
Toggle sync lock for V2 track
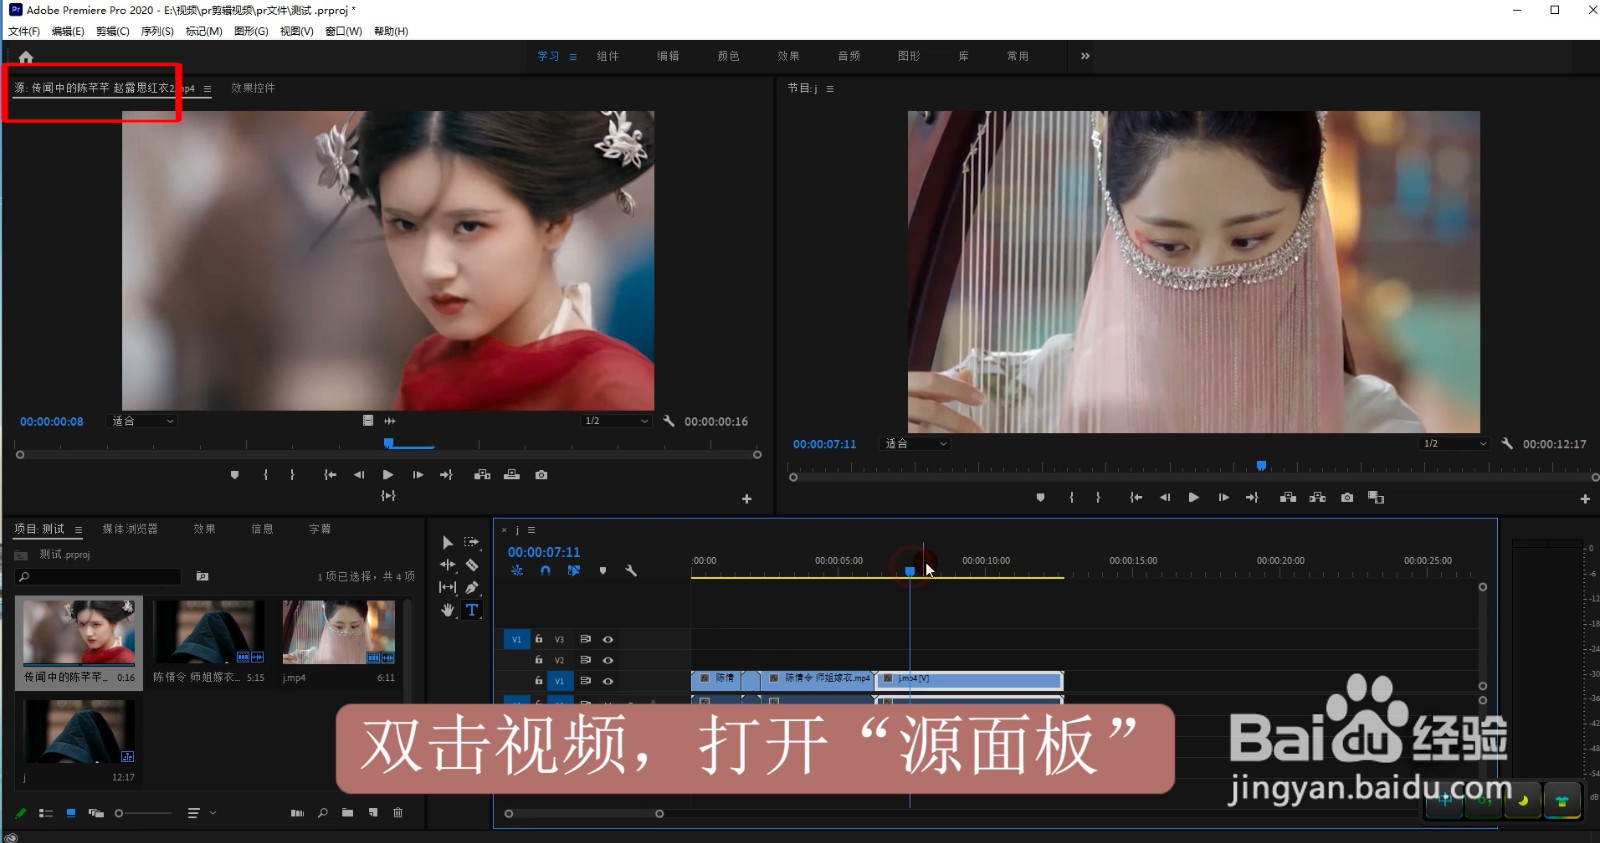(585, 660)
